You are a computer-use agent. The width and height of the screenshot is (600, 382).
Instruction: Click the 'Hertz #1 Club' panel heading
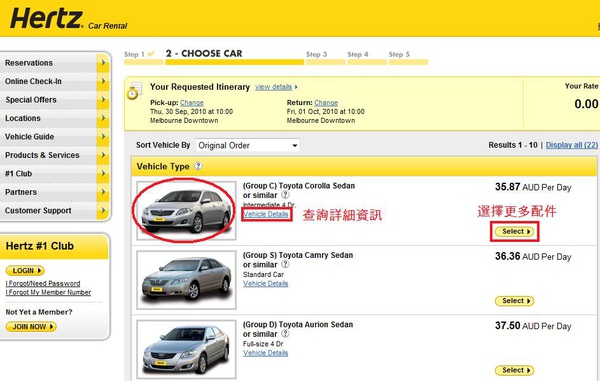(40, 246)
